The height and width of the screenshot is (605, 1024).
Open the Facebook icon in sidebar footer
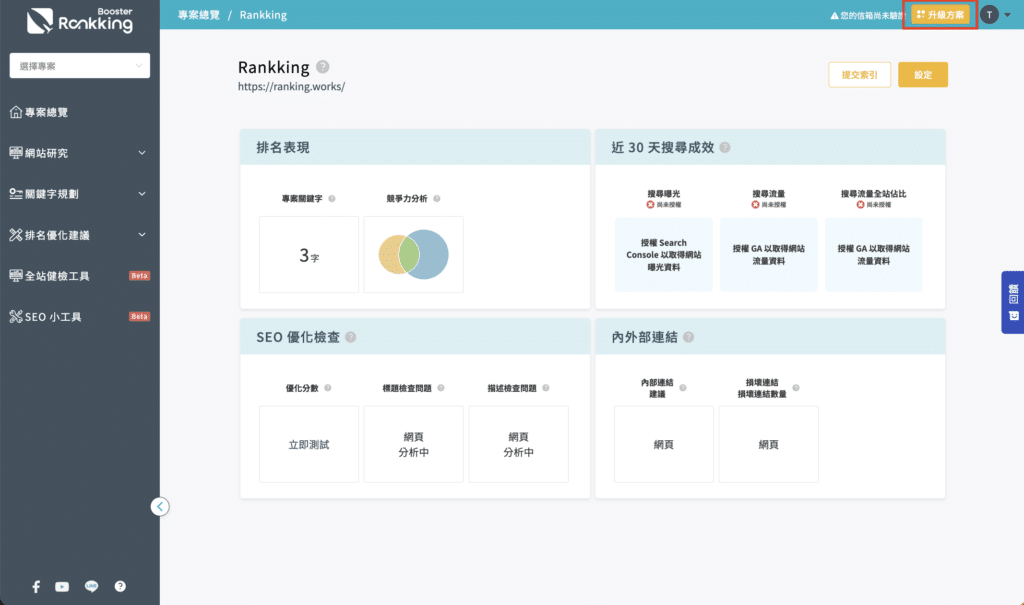click(36, 587)
